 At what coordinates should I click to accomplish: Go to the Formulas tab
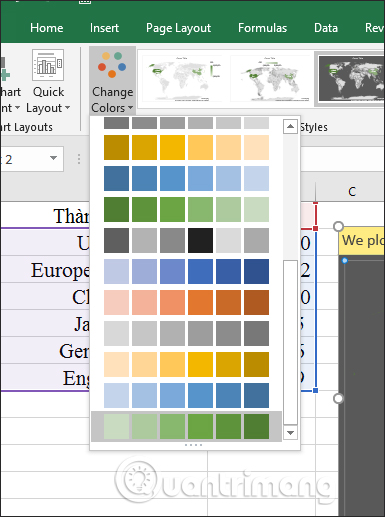[x=262, y=28]
